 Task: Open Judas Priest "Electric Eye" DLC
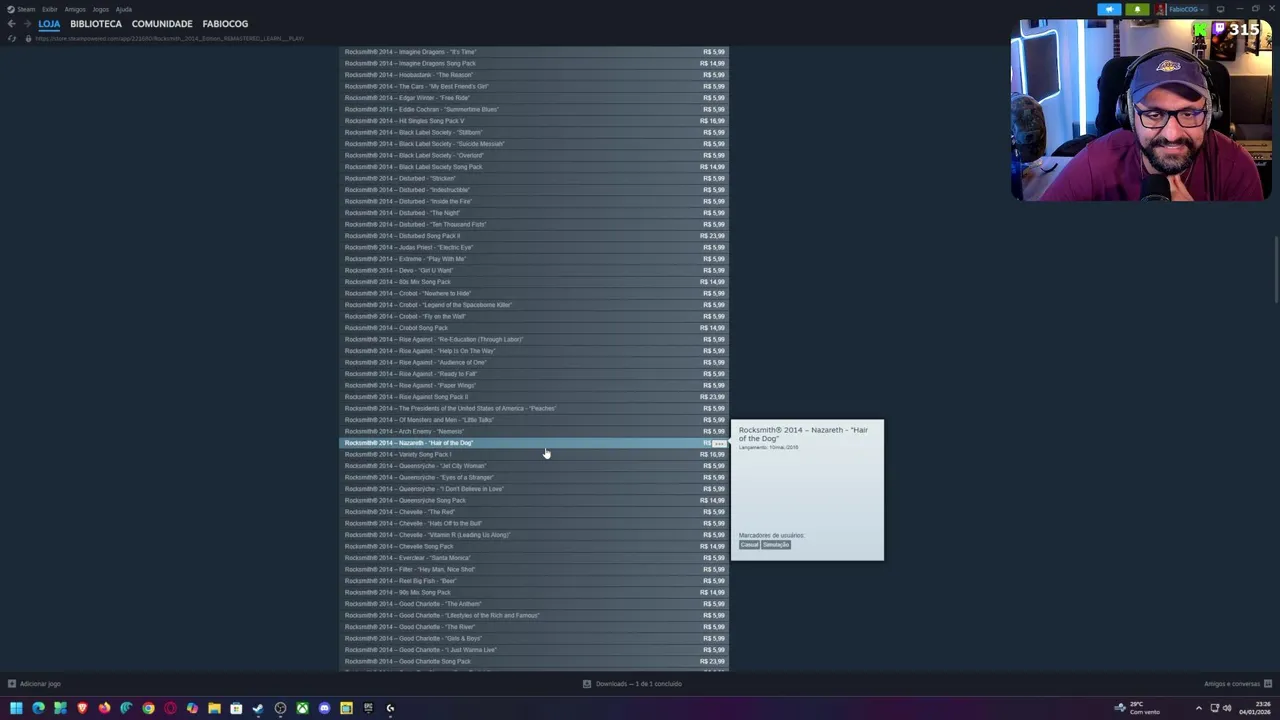[535, 247]
